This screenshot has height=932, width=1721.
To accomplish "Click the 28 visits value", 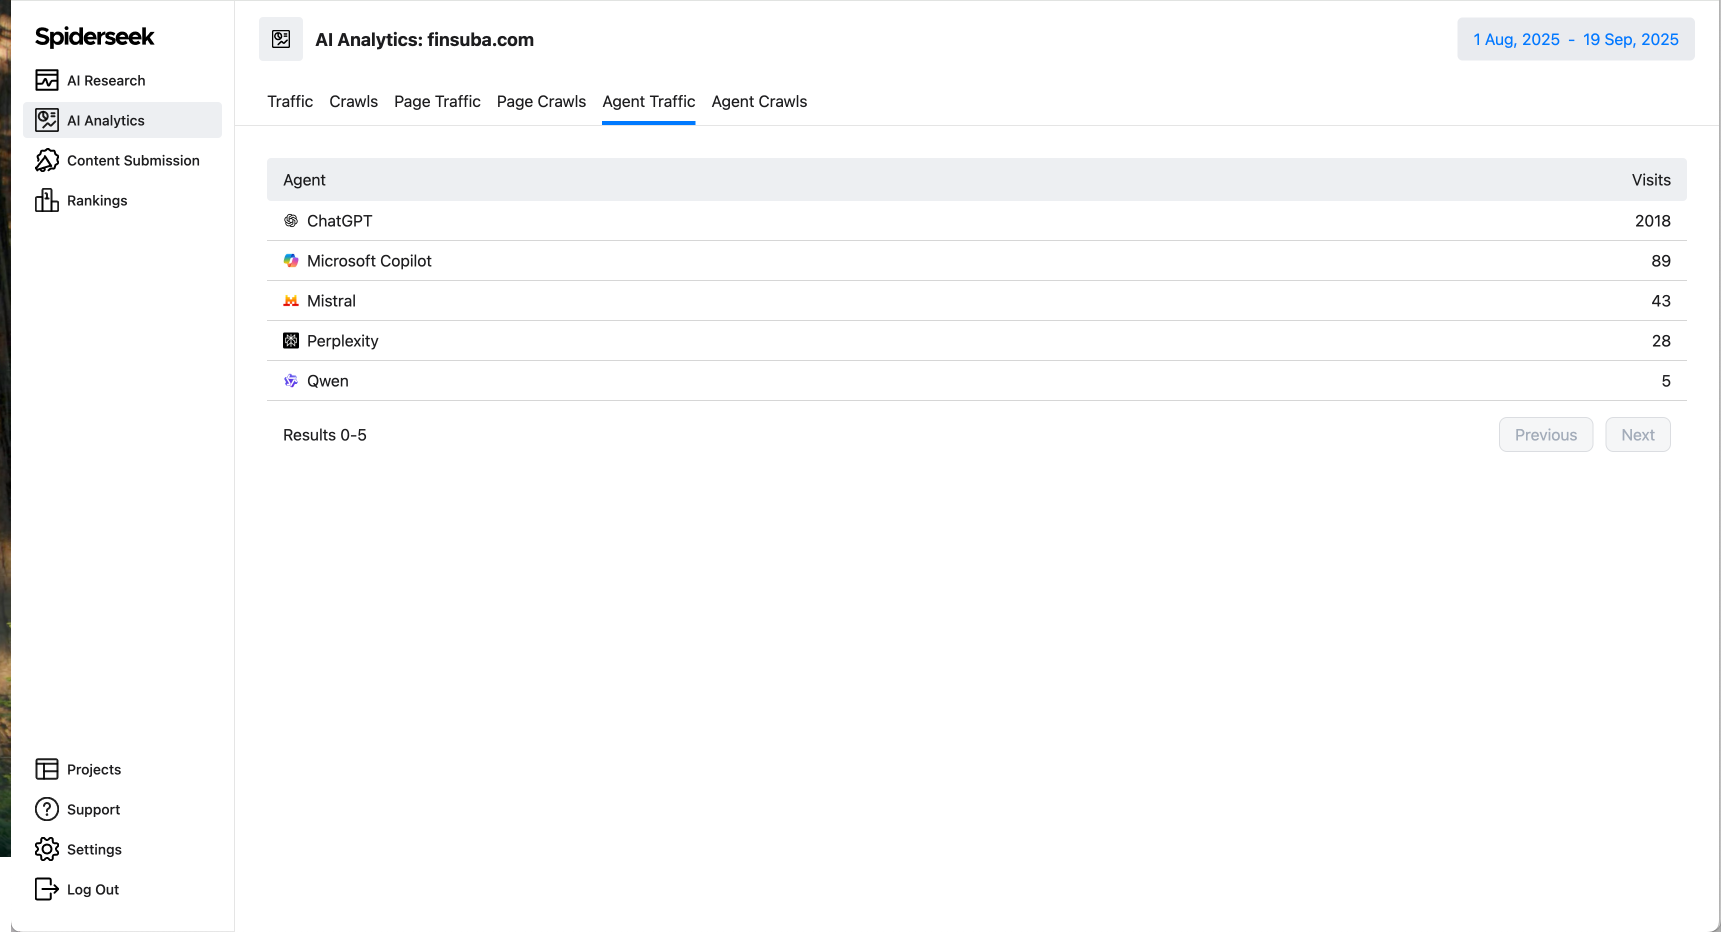I will coord(1661,341).
